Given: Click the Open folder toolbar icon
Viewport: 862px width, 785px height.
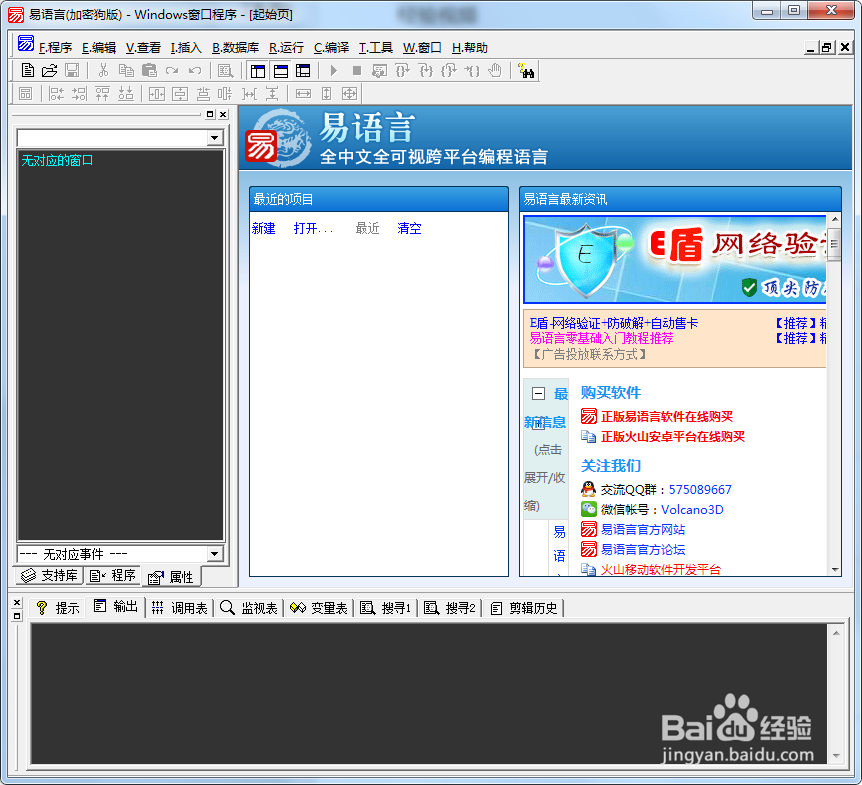Looking at the screenshot, I should click(x=49, y=70).
